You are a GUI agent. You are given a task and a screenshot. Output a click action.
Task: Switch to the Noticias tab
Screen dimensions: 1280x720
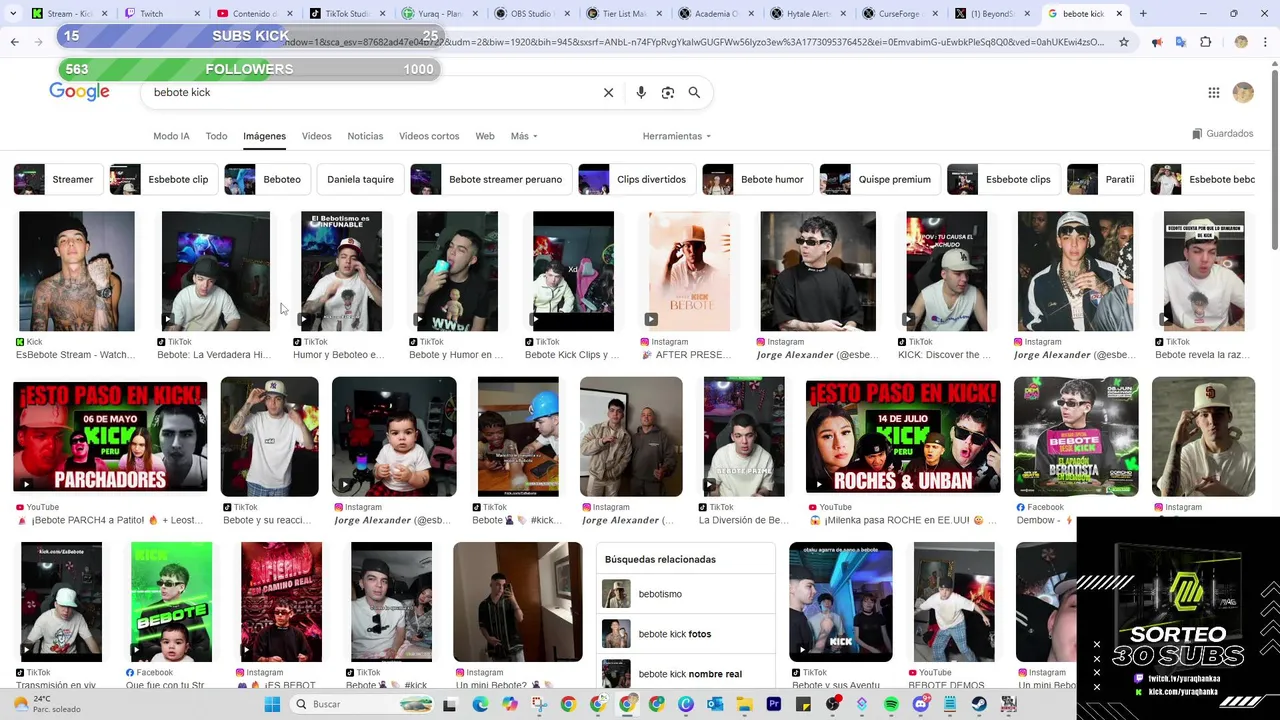click(x=365, y=136)
